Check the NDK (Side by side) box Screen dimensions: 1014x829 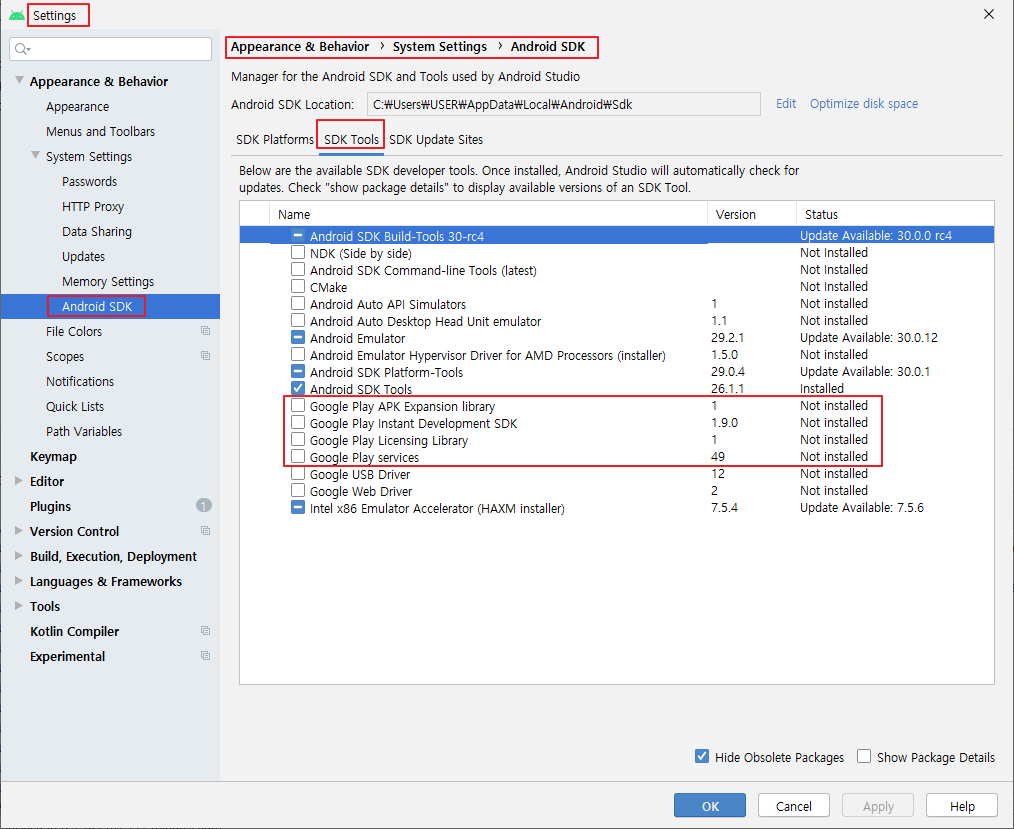[x=297, y=252]
